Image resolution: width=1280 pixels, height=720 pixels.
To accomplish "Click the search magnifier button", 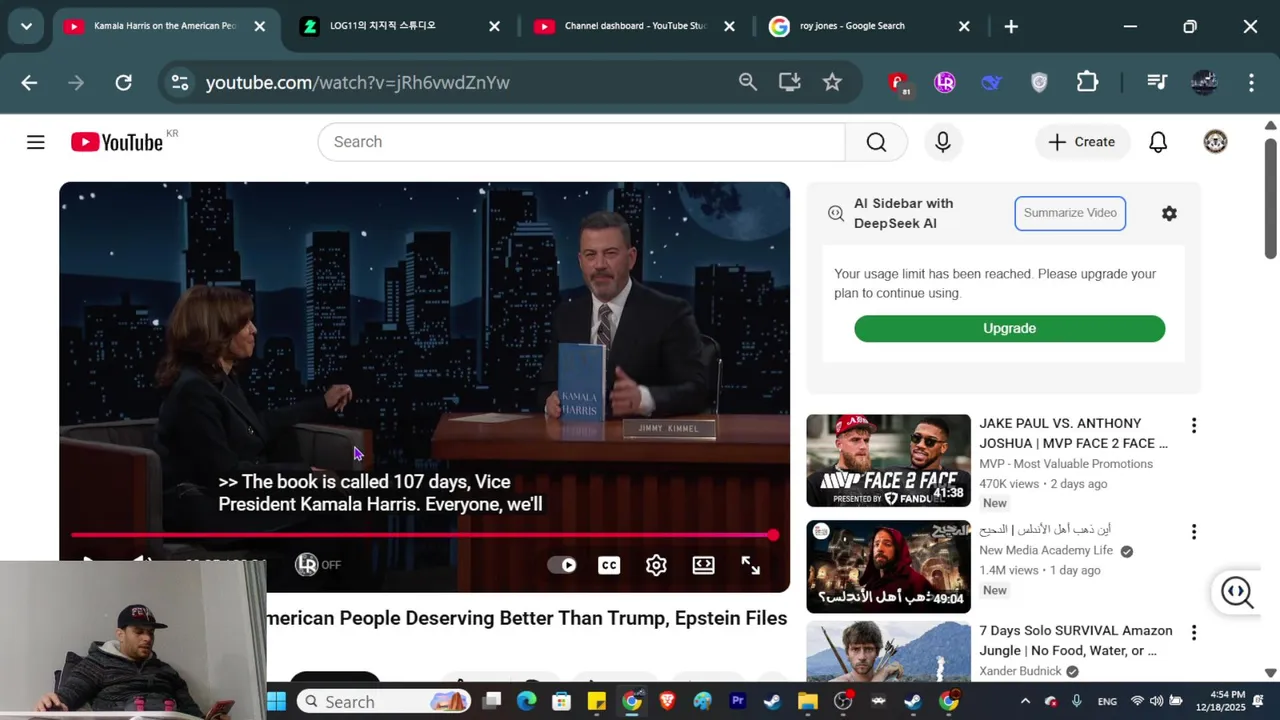I will (876, 142).
